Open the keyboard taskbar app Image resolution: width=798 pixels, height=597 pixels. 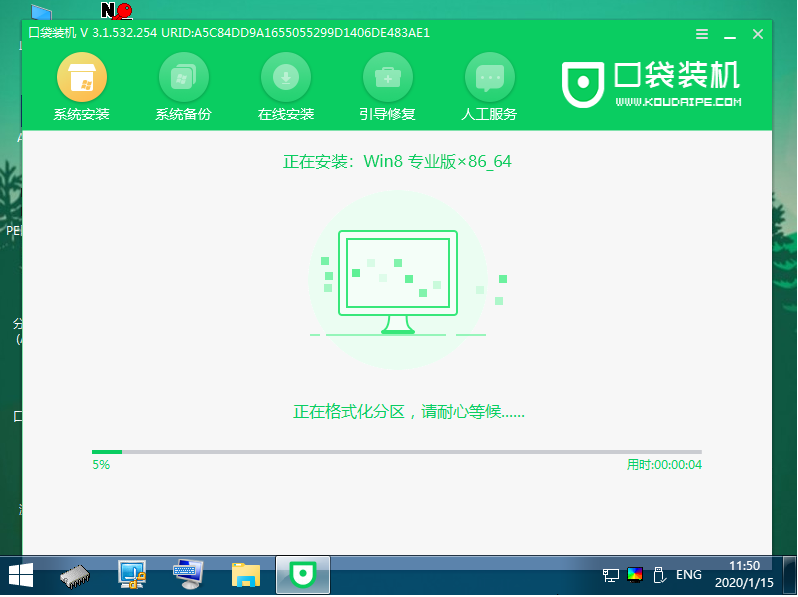(188, 576)
